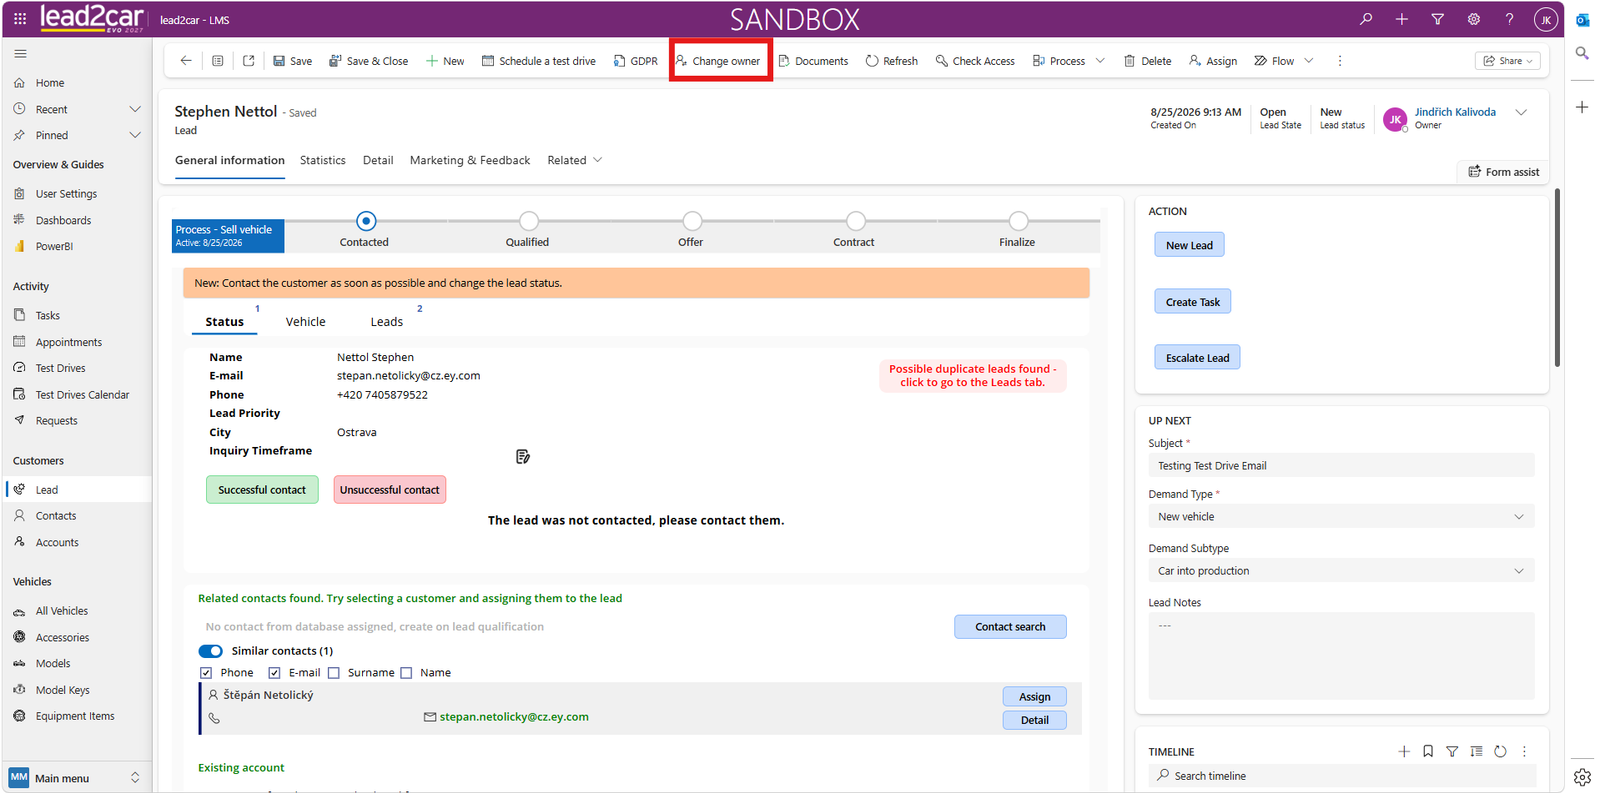Open the Demand Type dropdown

pos(1341,517)
